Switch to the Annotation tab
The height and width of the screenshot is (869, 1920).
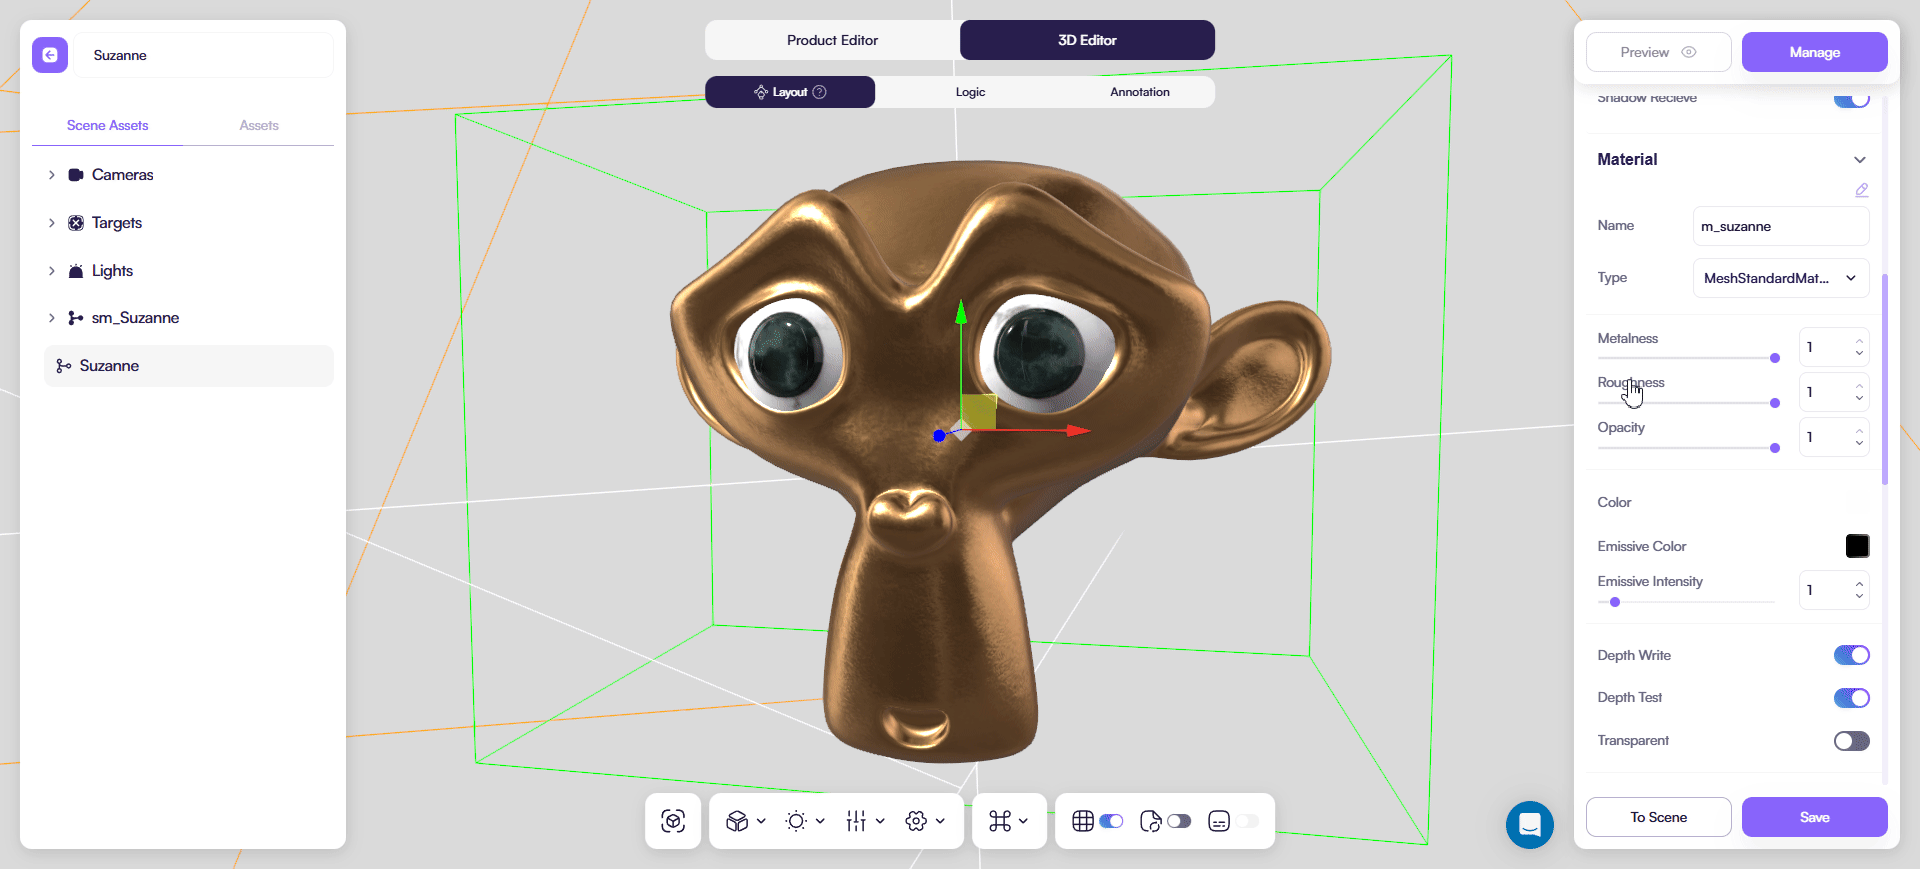pyautogui.click(x=1139, y=92)
